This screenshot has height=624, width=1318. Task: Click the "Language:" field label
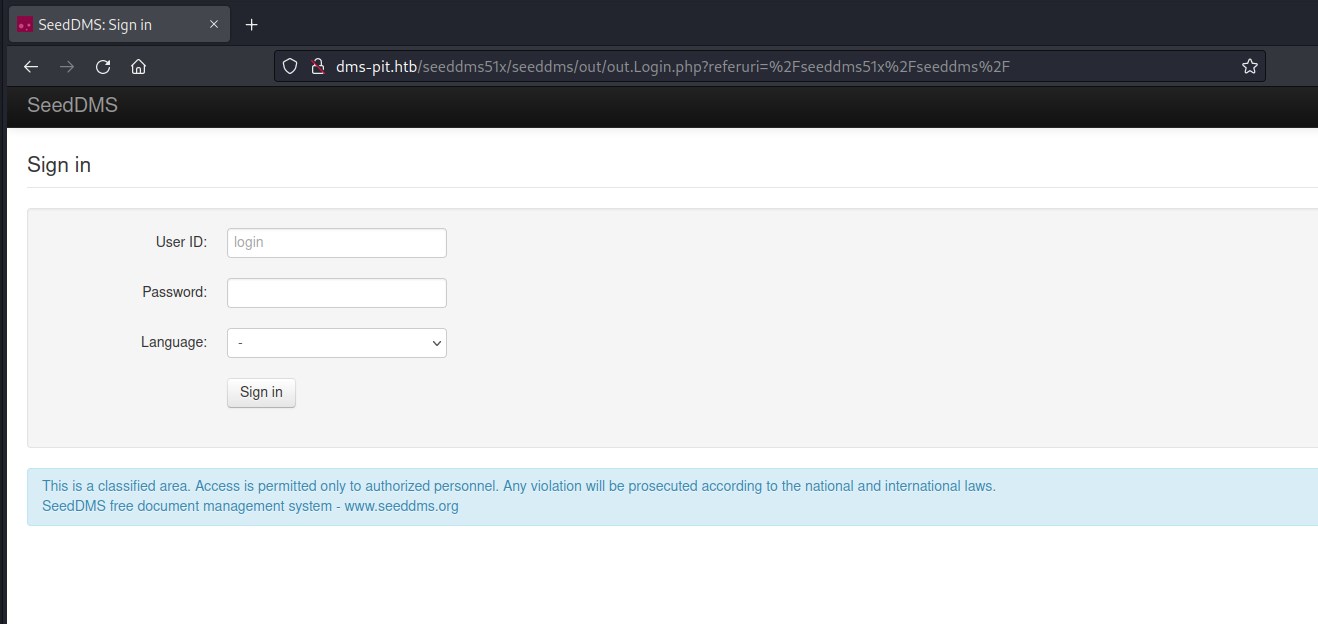pos(173,342)
